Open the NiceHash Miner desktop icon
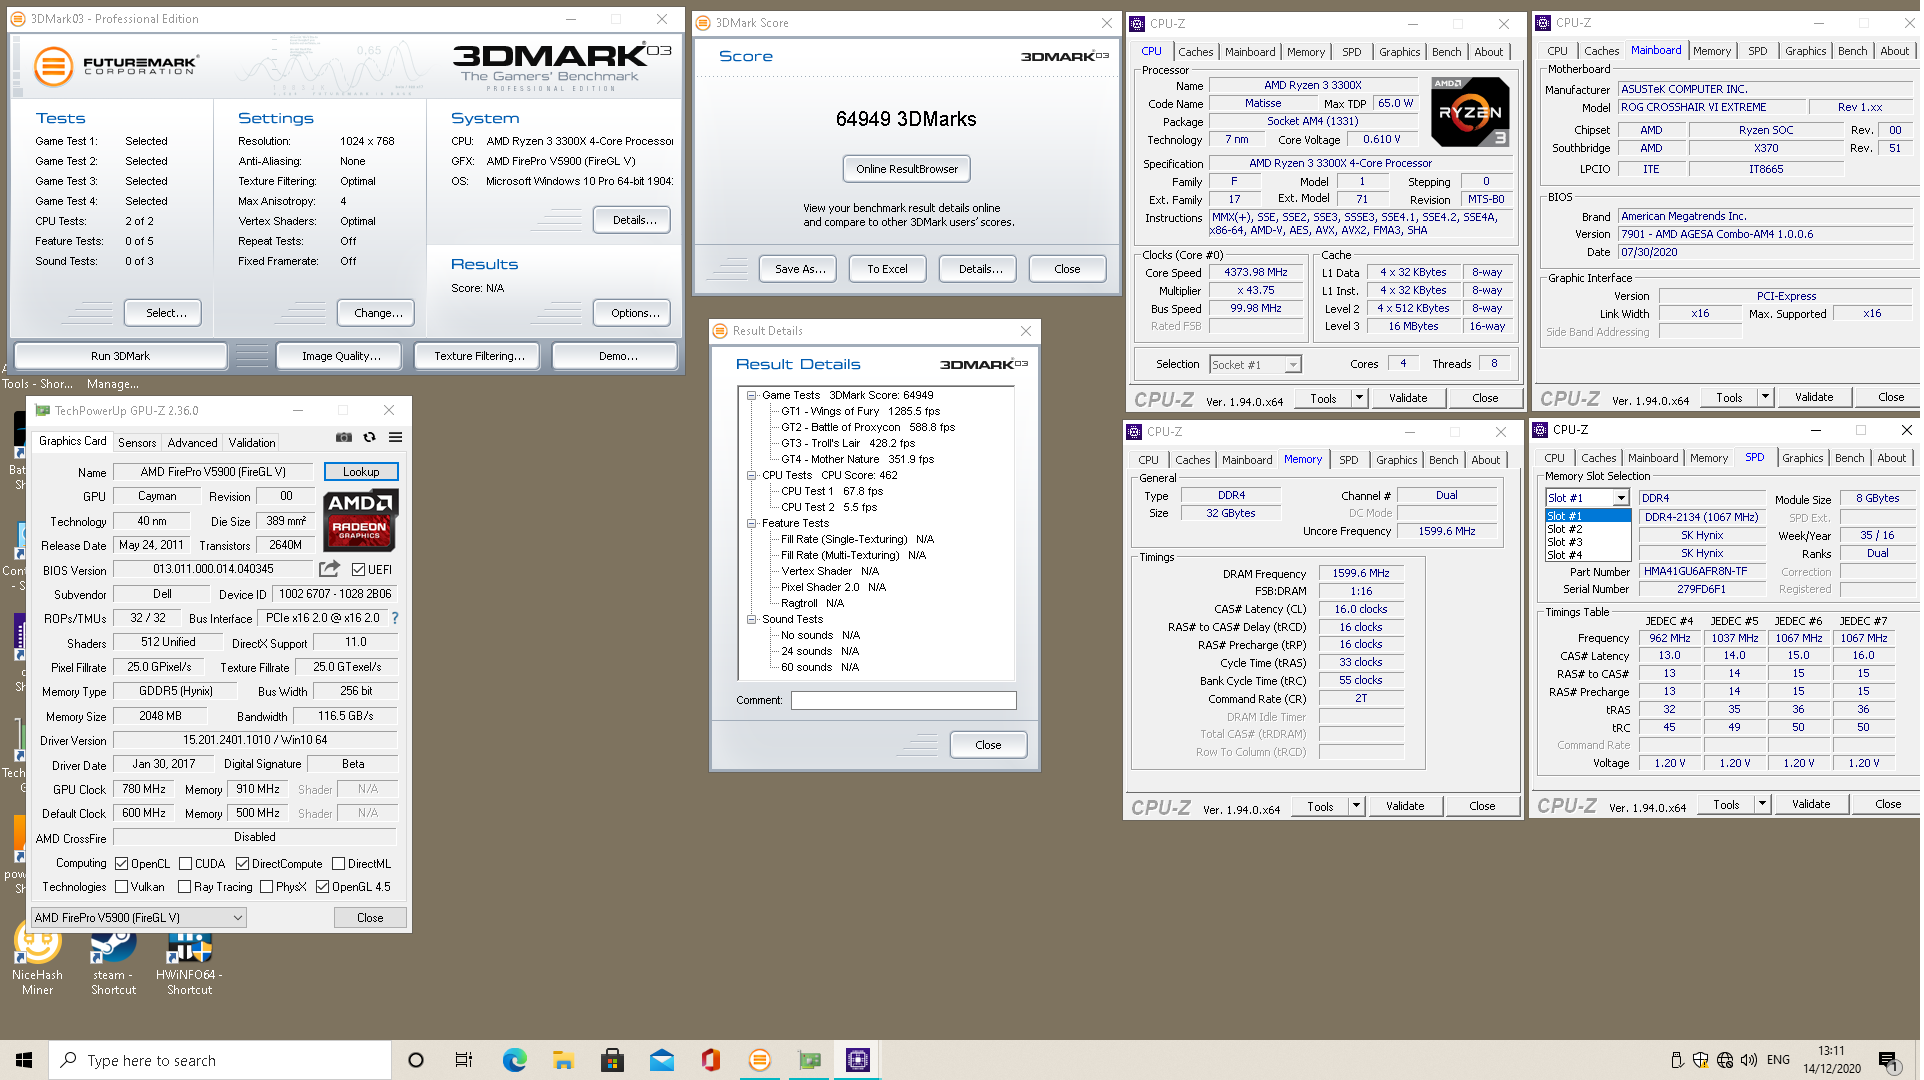 tap(38, 957)
